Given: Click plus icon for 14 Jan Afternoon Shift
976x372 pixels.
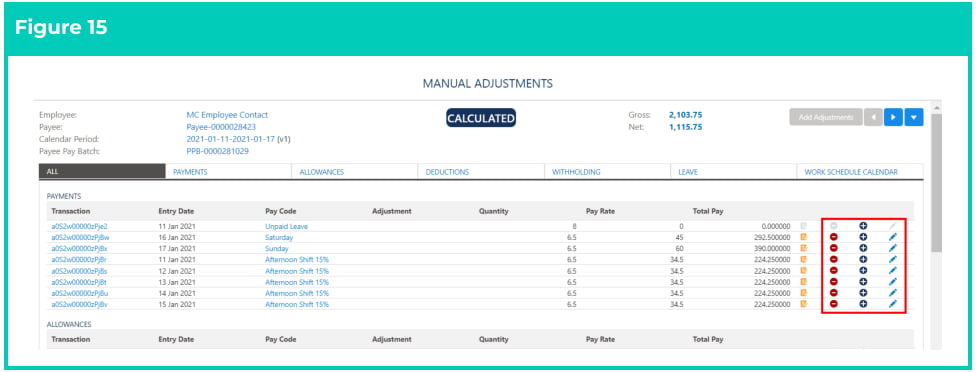Looking at the screenshot, I should pos(863,293).
